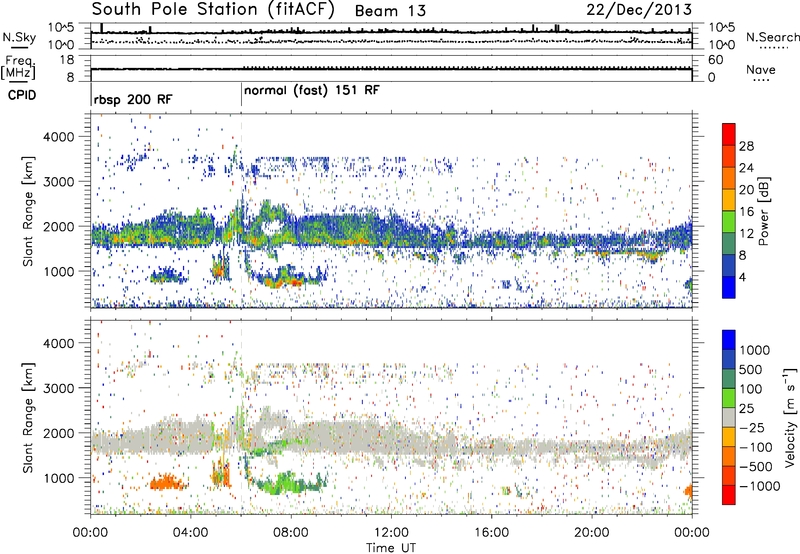Image resolution: width=800 pixels, height=554 pixels.
Task: Click the 20:00 time axis label
Action: [x=592, y=533]
